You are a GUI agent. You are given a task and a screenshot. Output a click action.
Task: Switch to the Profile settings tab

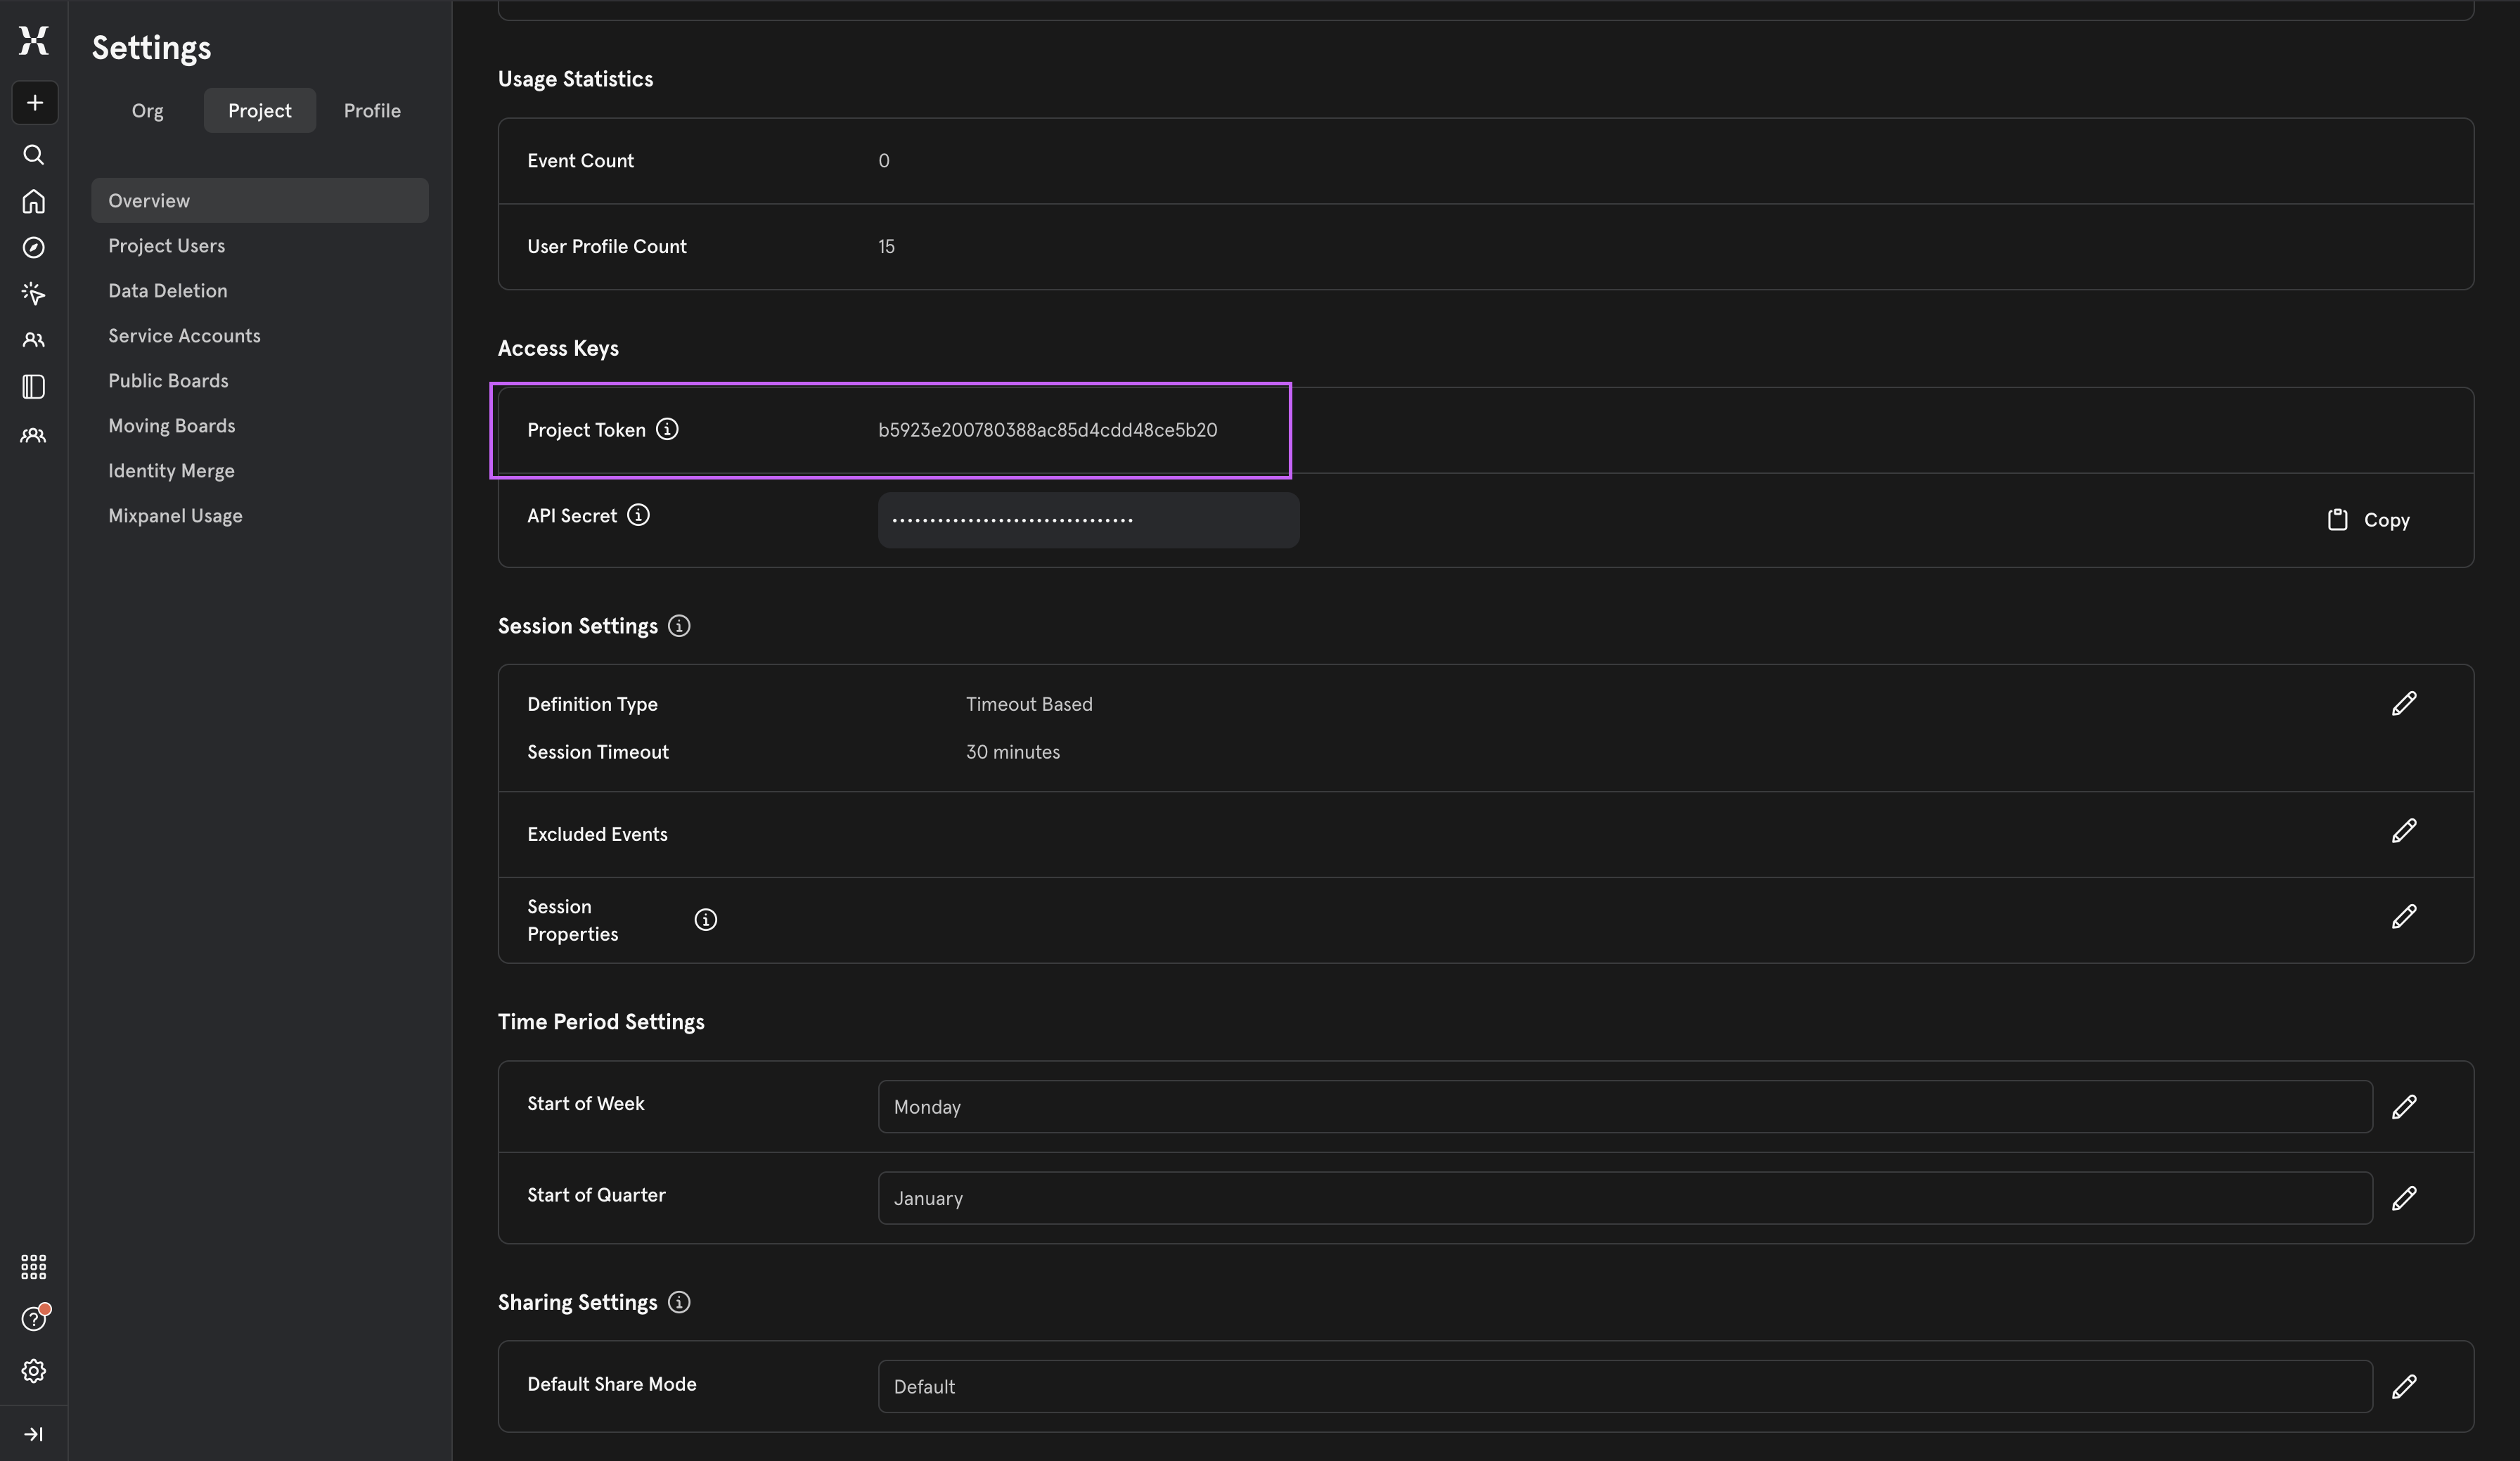[372, 111]
